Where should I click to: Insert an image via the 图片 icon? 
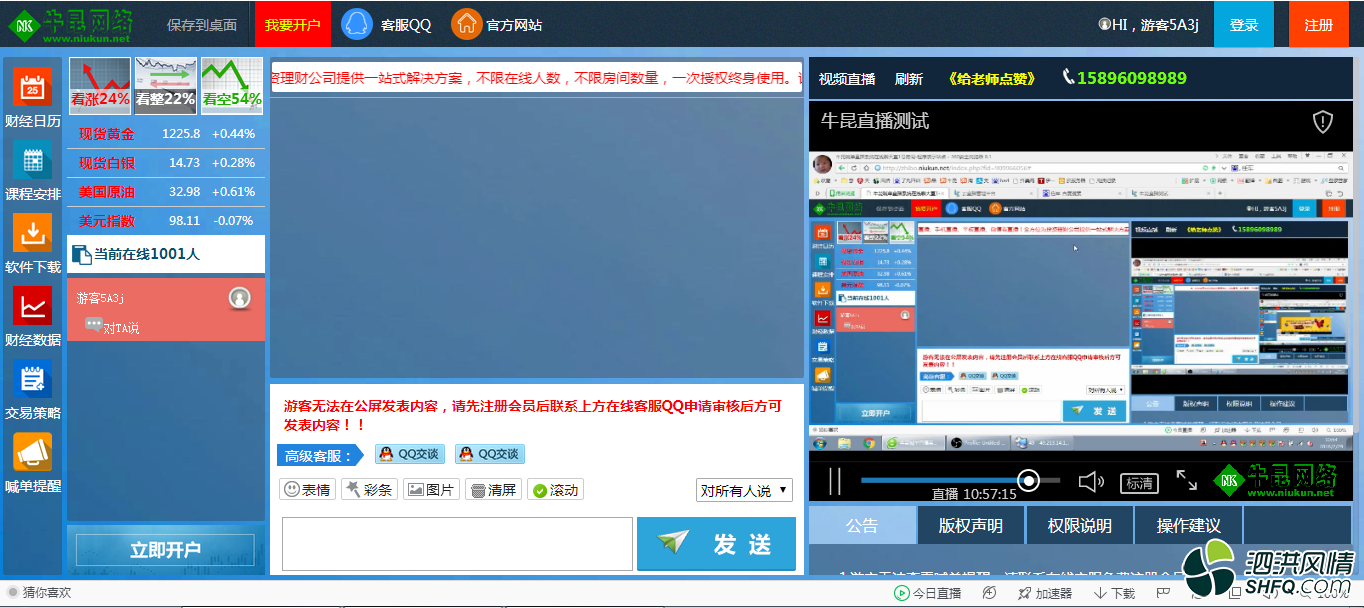[431, 489]
